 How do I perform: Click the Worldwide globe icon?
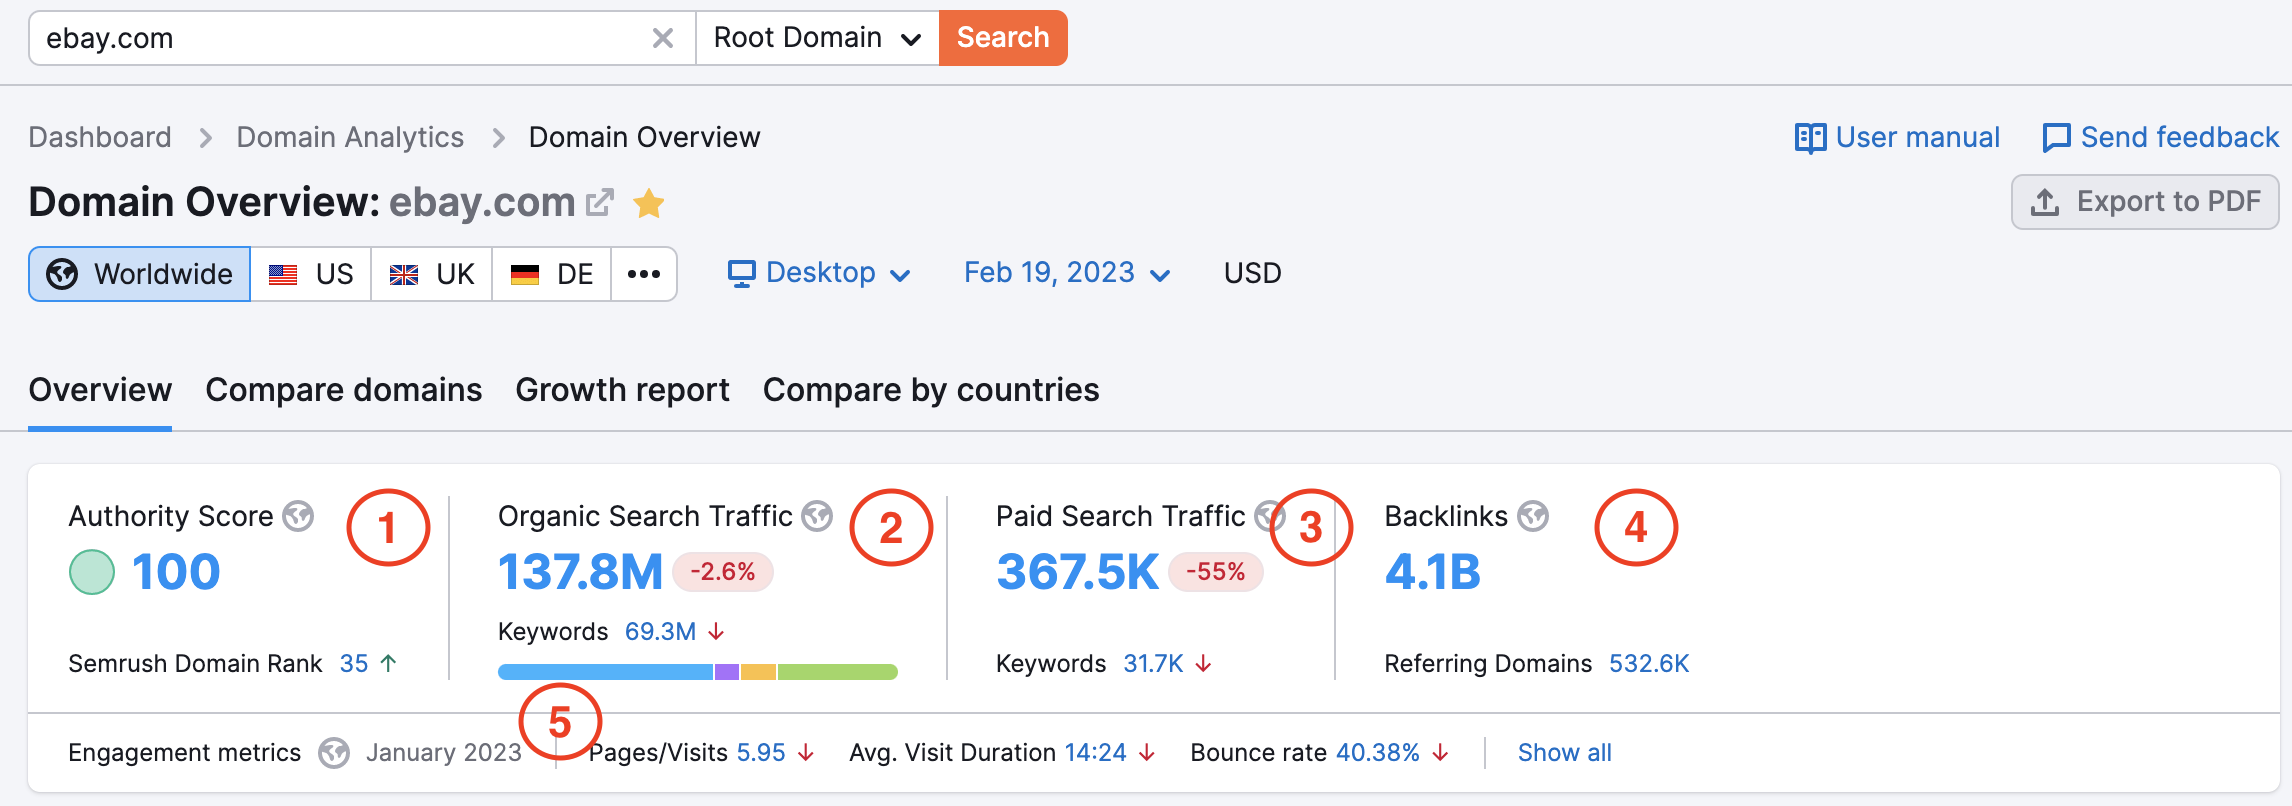click(x=62, y=274)
